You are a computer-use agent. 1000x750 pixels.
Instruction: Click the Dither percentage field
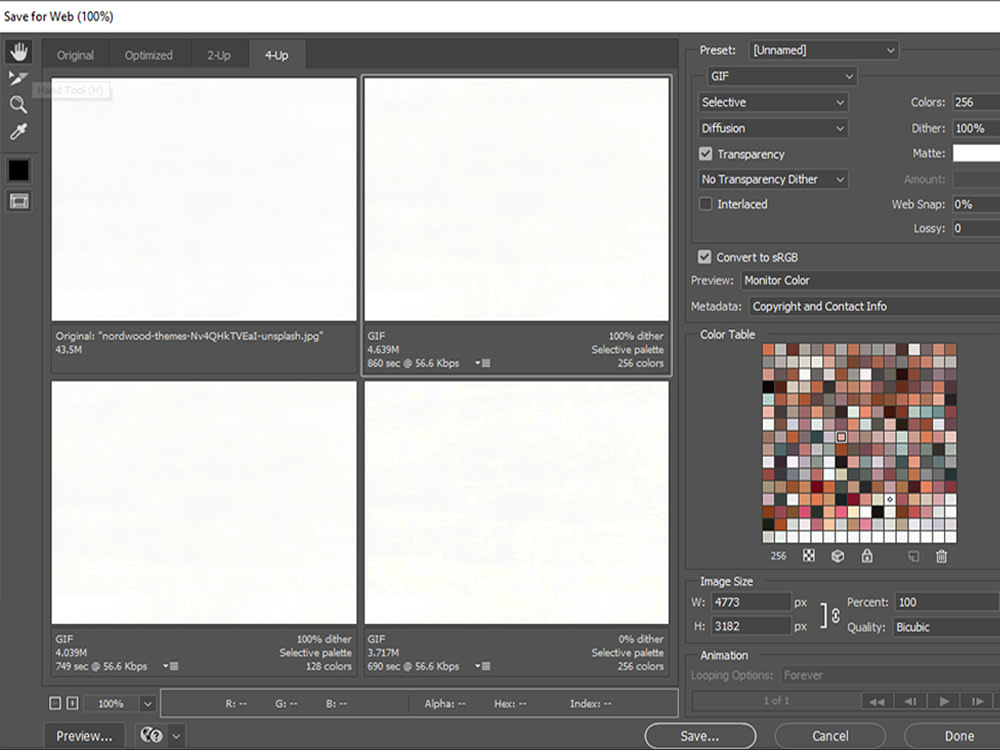pos(976,128)
